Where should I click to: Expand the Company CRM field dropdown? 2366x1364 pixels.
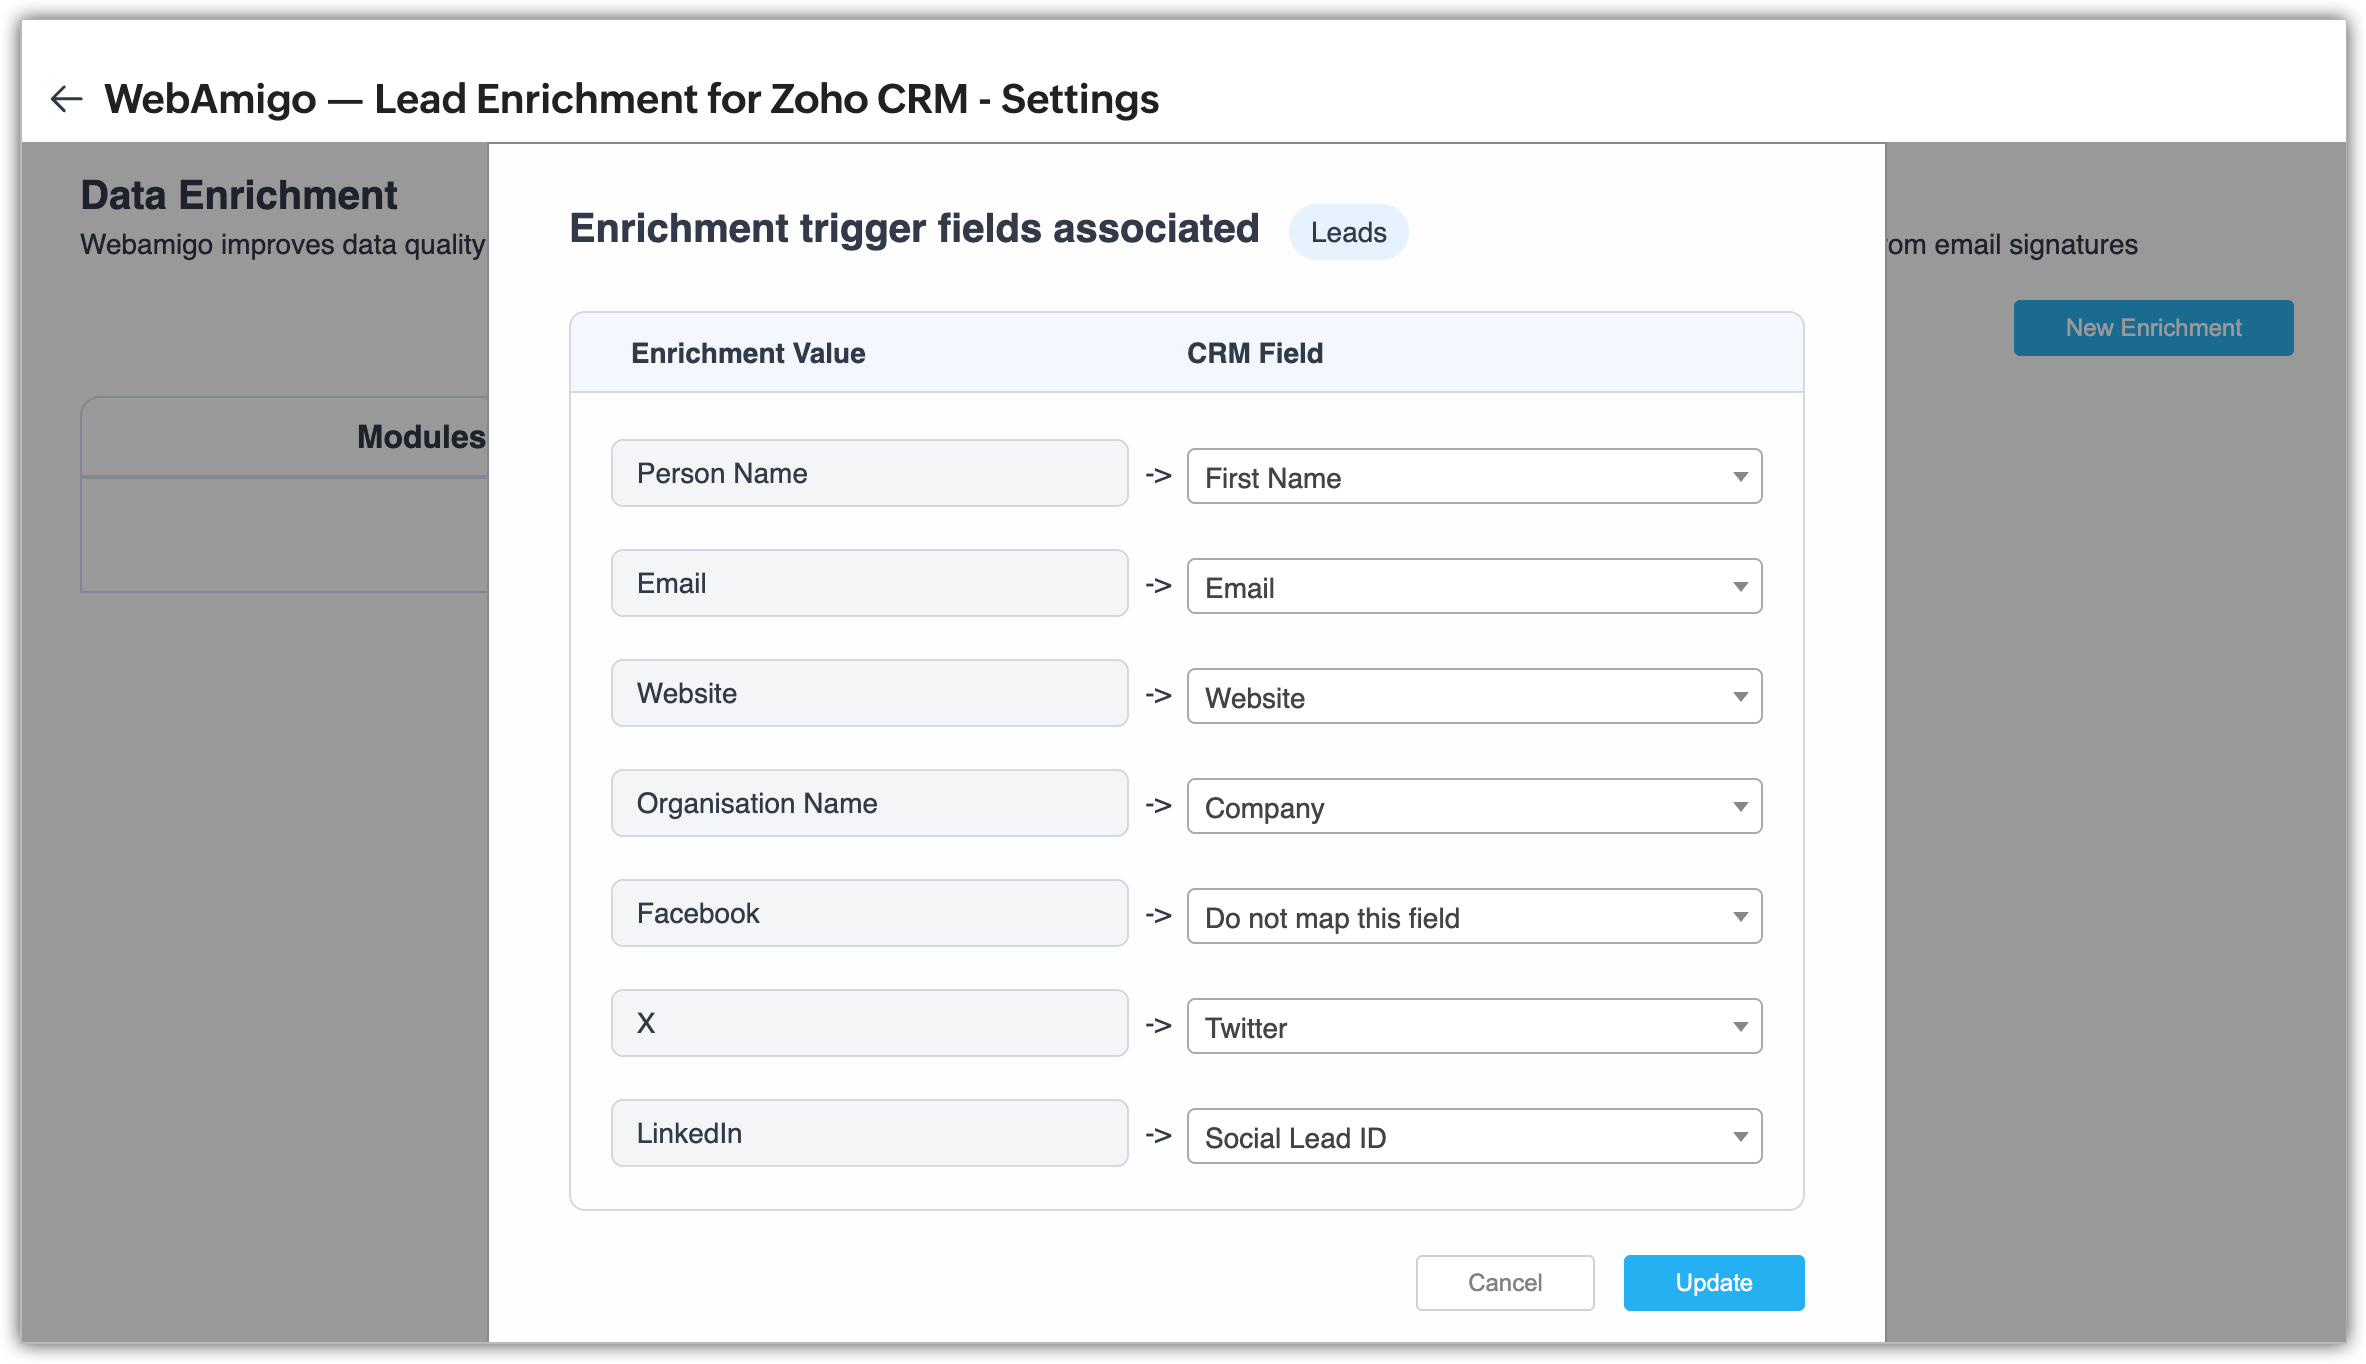click(x=1473, y=807)
